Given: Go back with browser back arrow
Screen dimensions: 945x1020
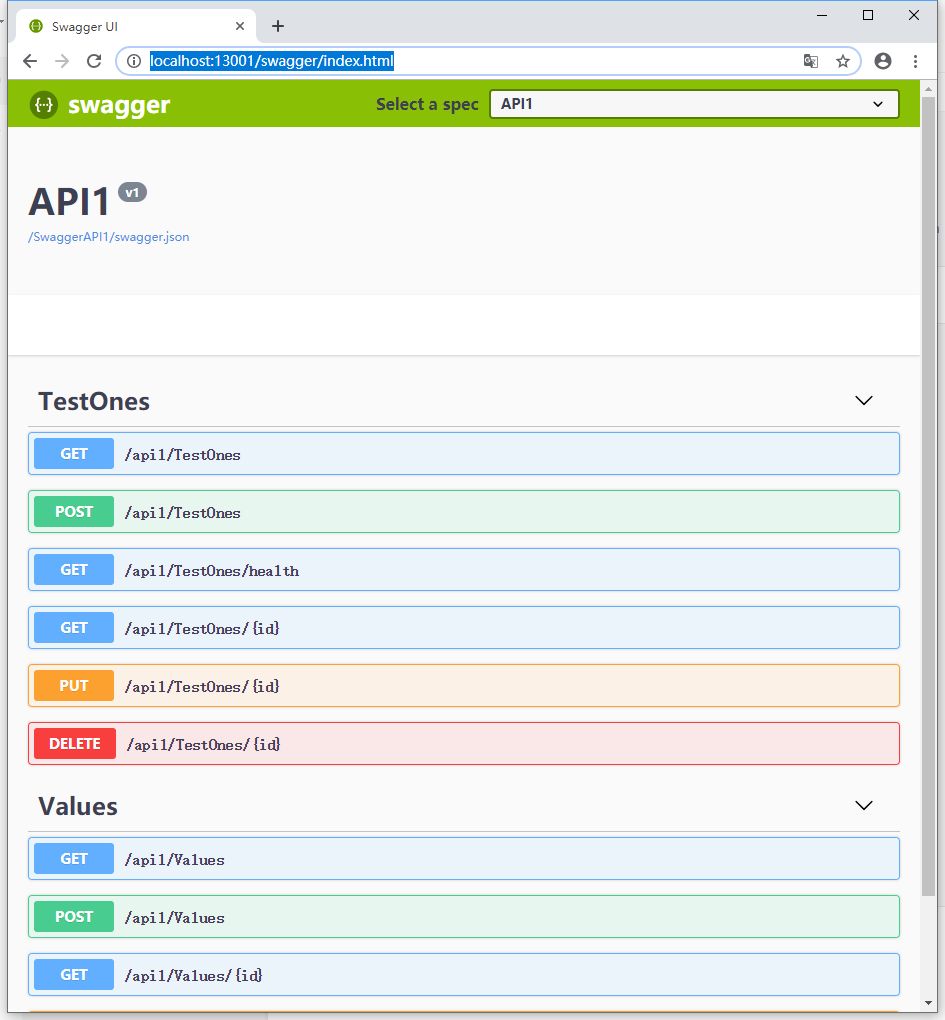Looking at the screenshot, I should click(30, 61).
